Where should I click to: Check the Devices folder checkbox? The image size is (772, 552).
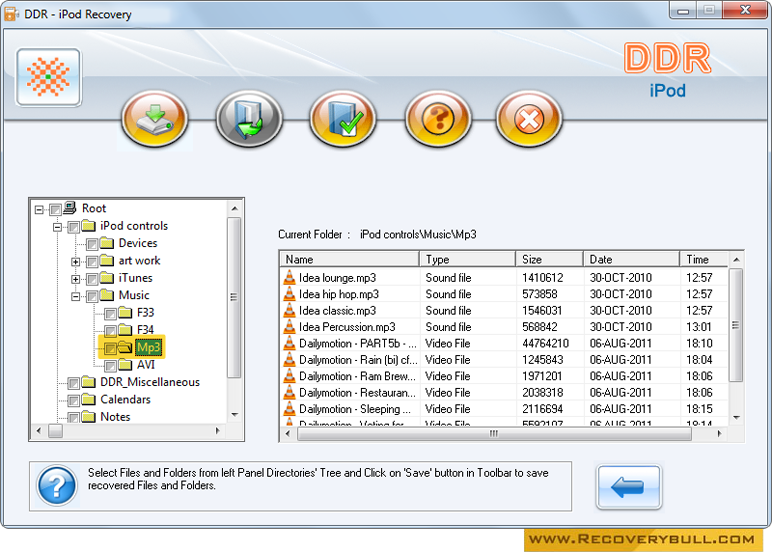point(92,244)
